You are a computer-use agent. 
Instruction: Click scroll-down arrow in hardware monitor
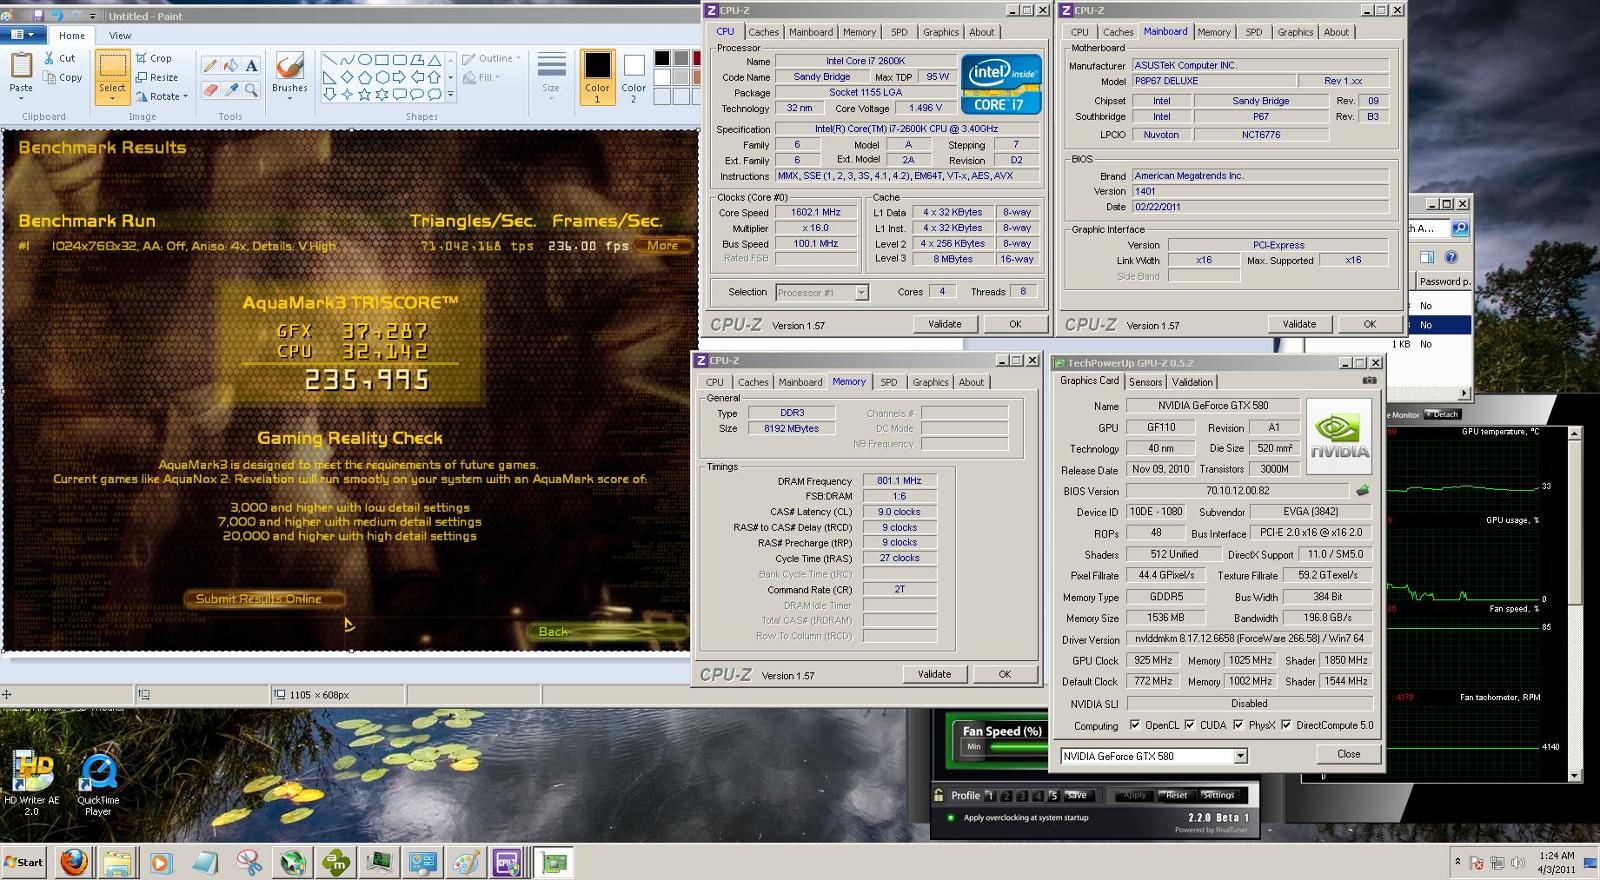click(x=1574, y=775)
